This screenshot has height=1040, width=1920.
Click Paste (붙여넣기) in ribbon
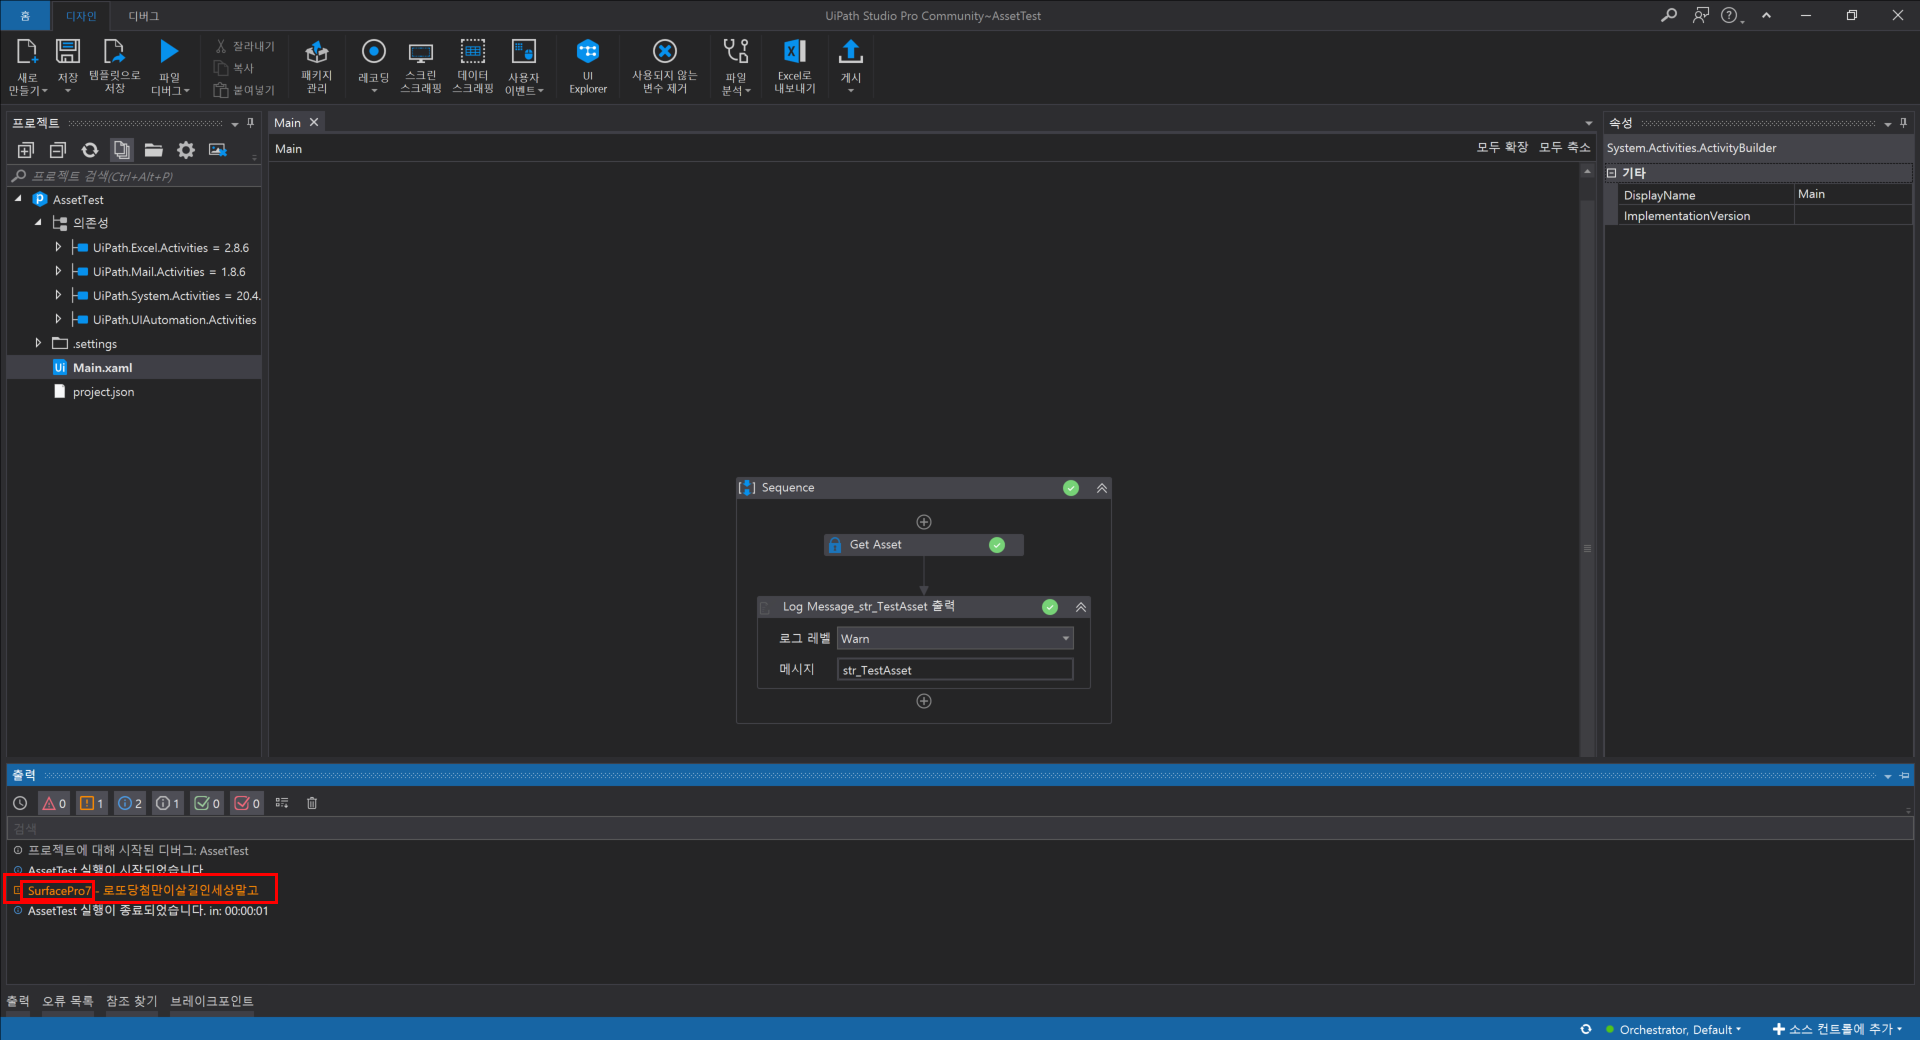click(244, 90)
